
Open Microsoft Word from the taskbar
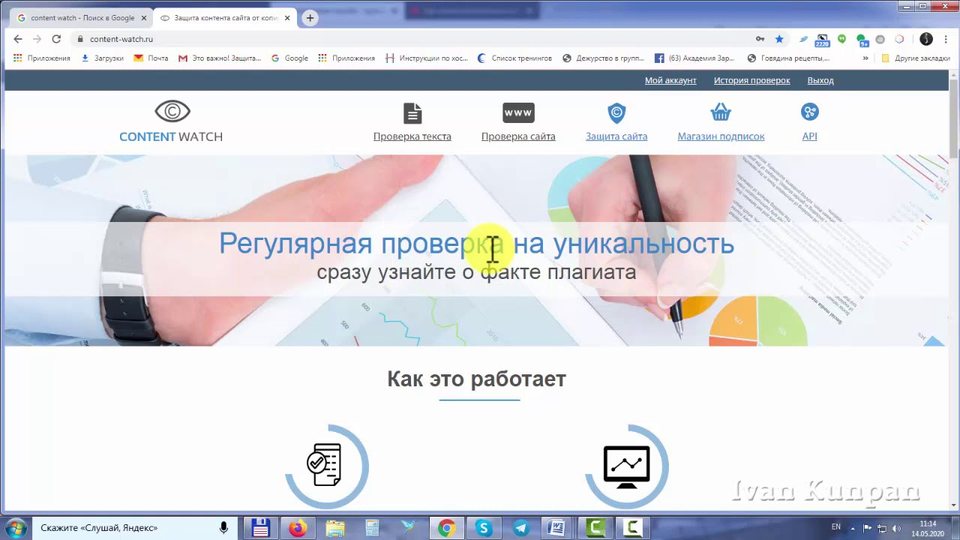click(557, 527)
